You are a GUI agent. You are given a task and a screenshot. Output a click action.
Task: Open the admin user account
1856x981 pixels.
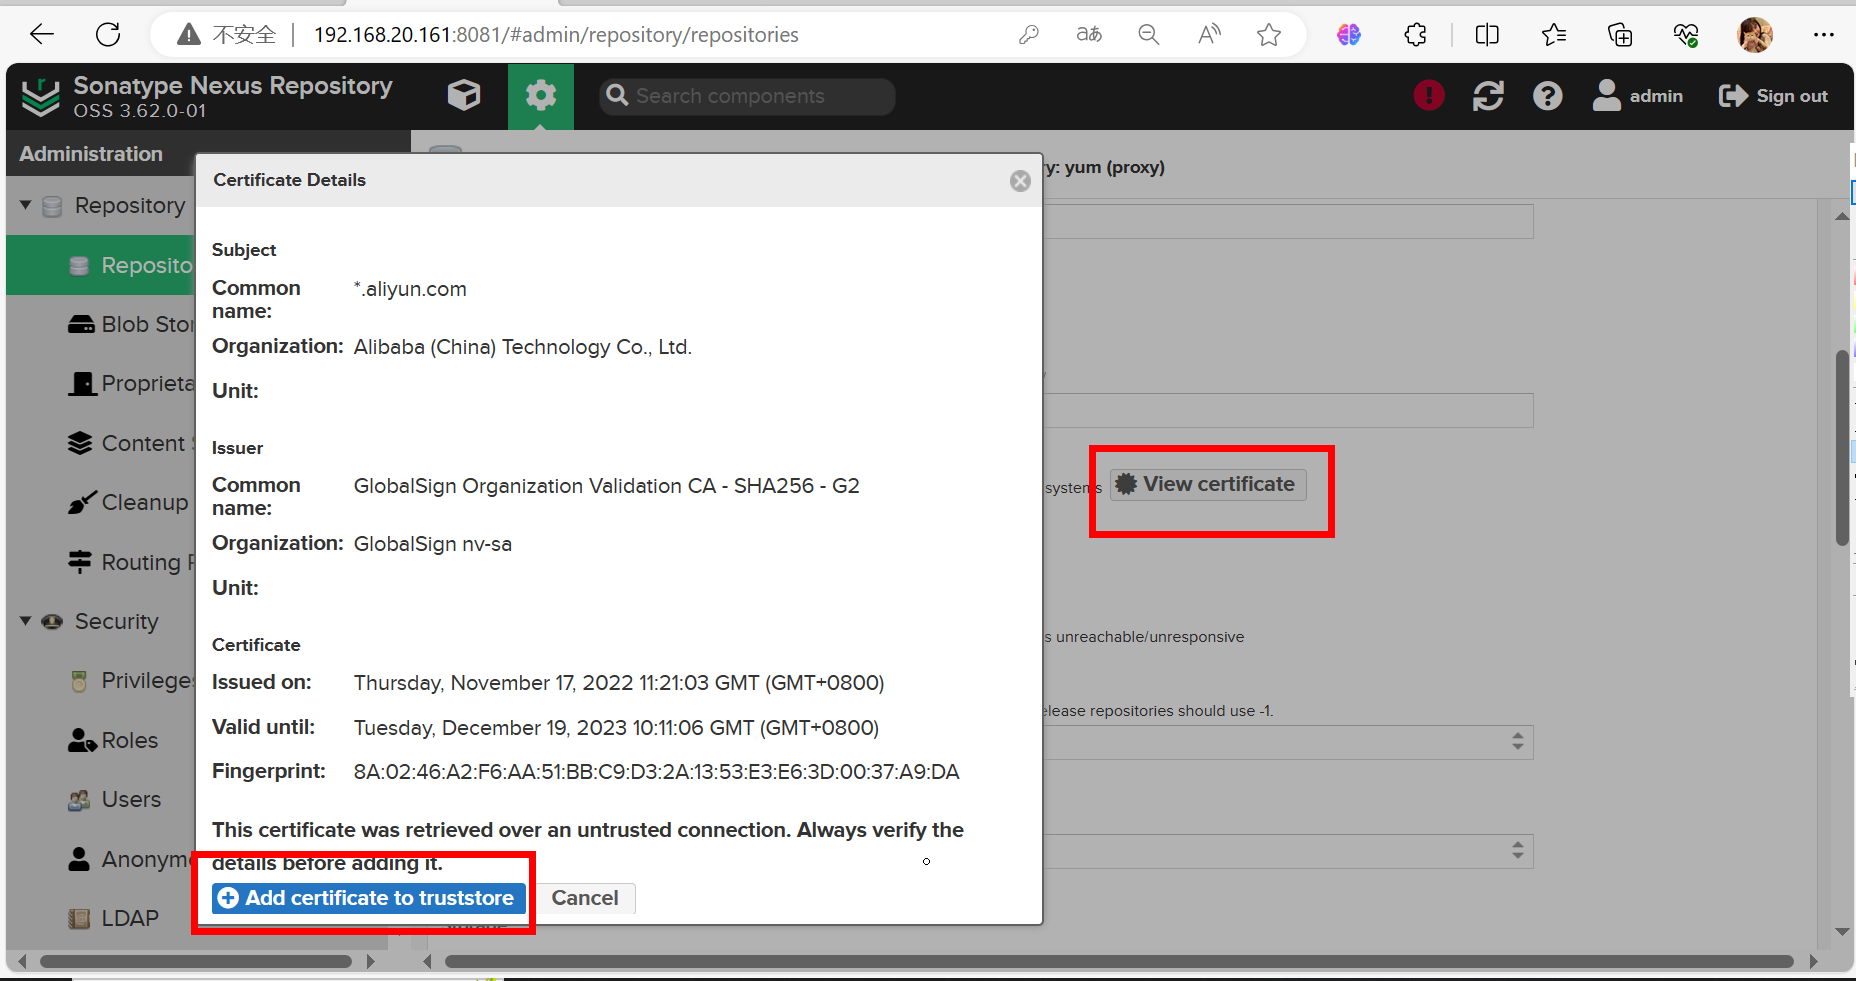pos(1638,96)
